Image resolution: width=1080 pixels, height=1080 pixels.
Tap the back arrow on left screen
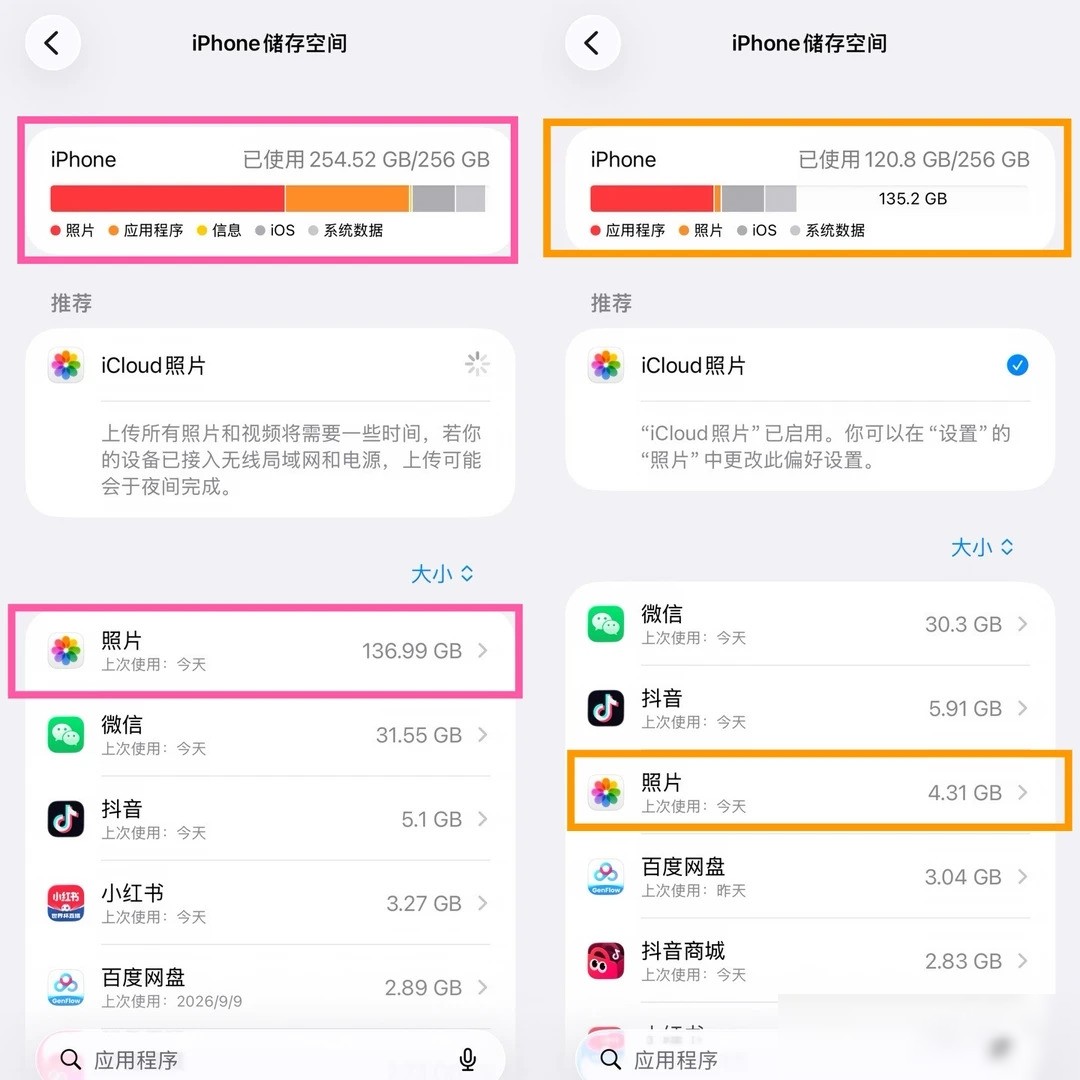[53, 43]
